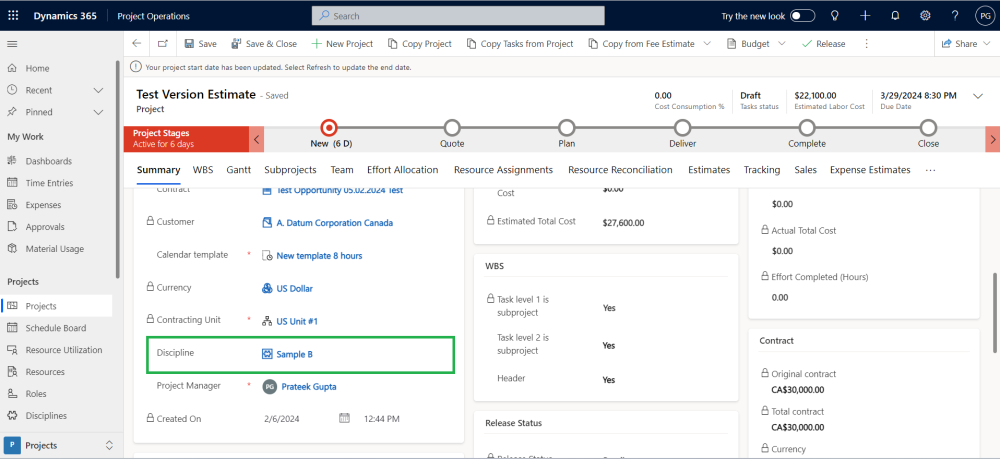Expand the header details chevron
This screenshot has width=1000, height=459.
pos(978,96)
